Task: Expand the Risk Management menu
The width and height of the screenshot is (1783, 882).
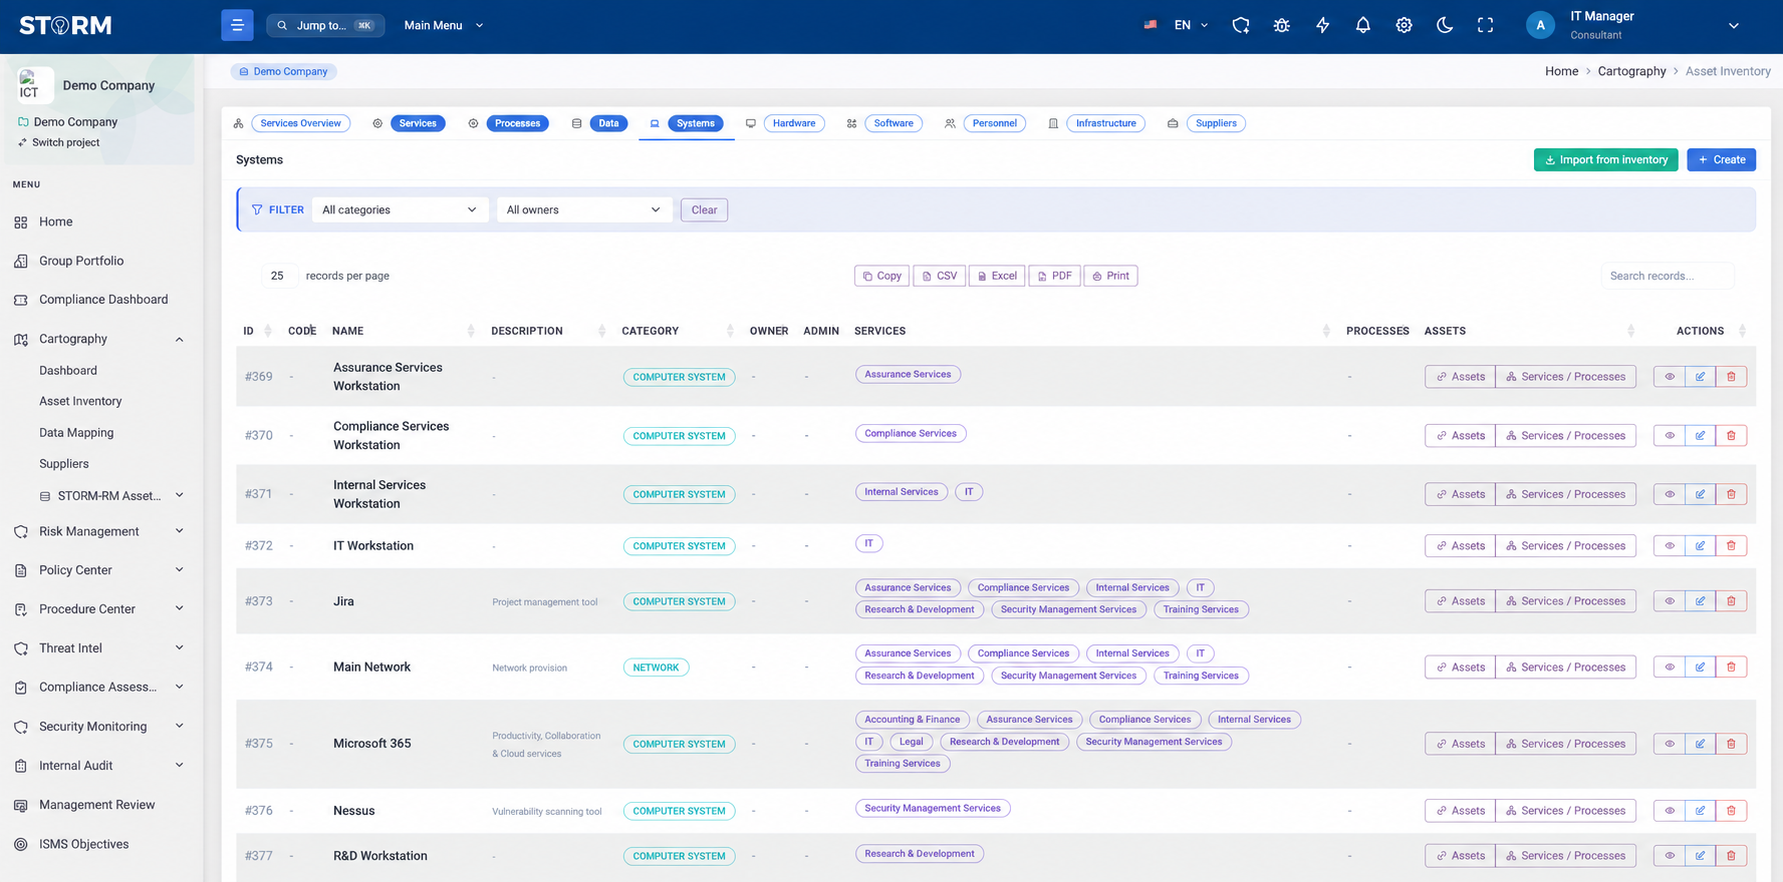Action: pyautogui.click(x=100, y=532)
